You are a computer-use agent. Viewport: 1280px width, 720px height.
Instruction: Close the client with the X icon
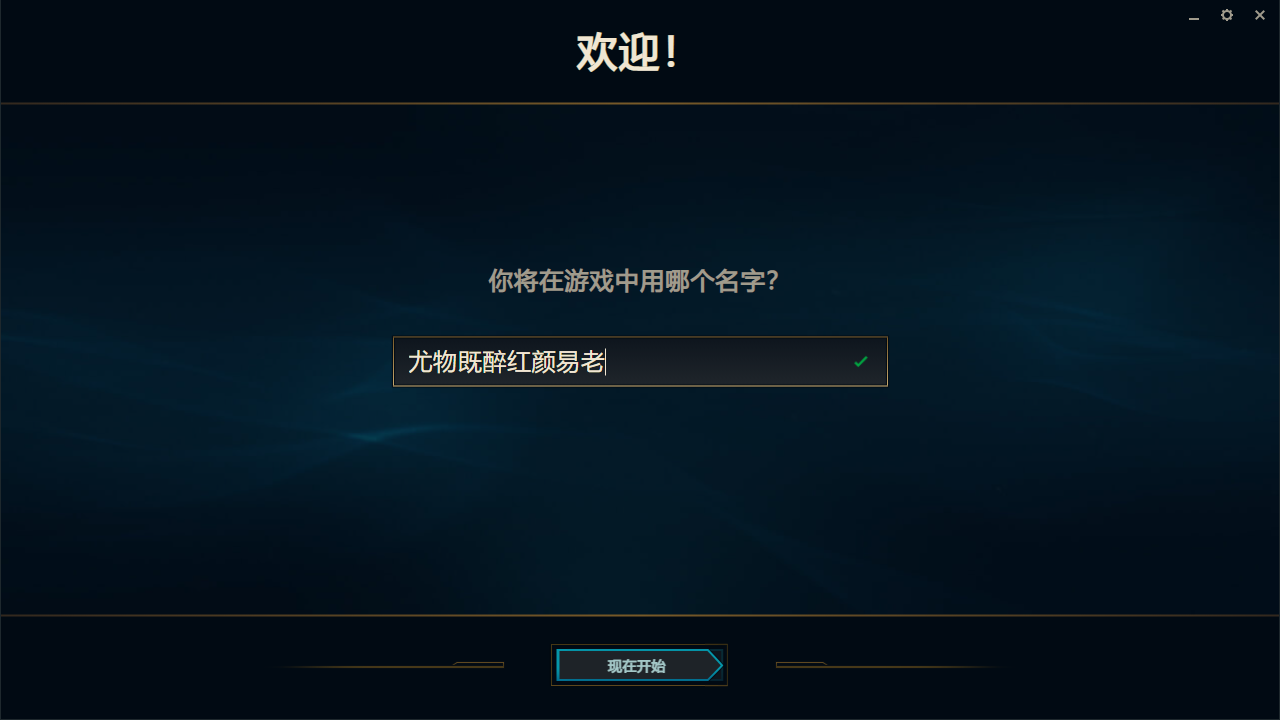(x=1260, y=15)
